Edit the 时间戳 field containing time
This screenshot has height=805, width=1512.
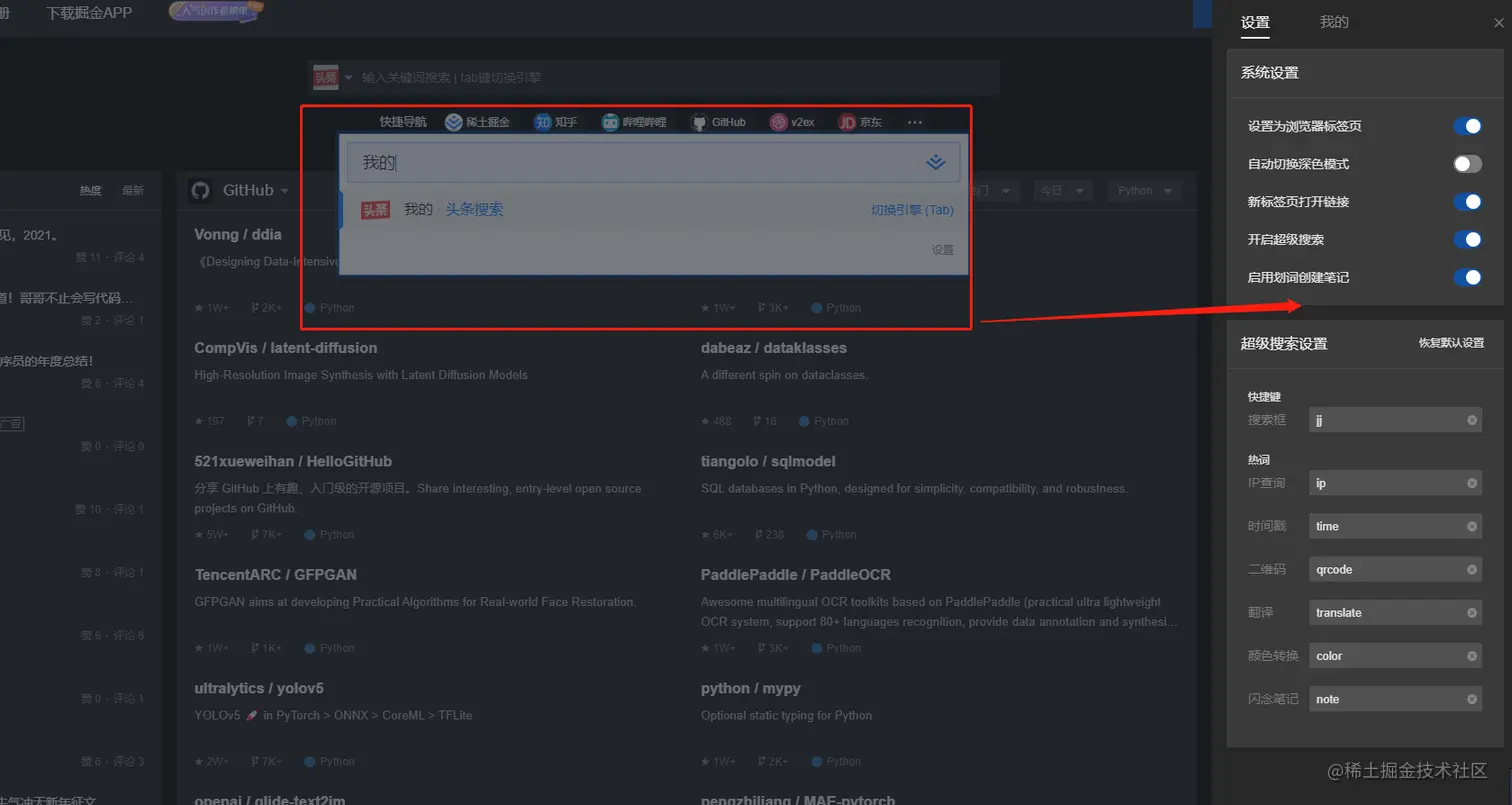point(1395,526)
